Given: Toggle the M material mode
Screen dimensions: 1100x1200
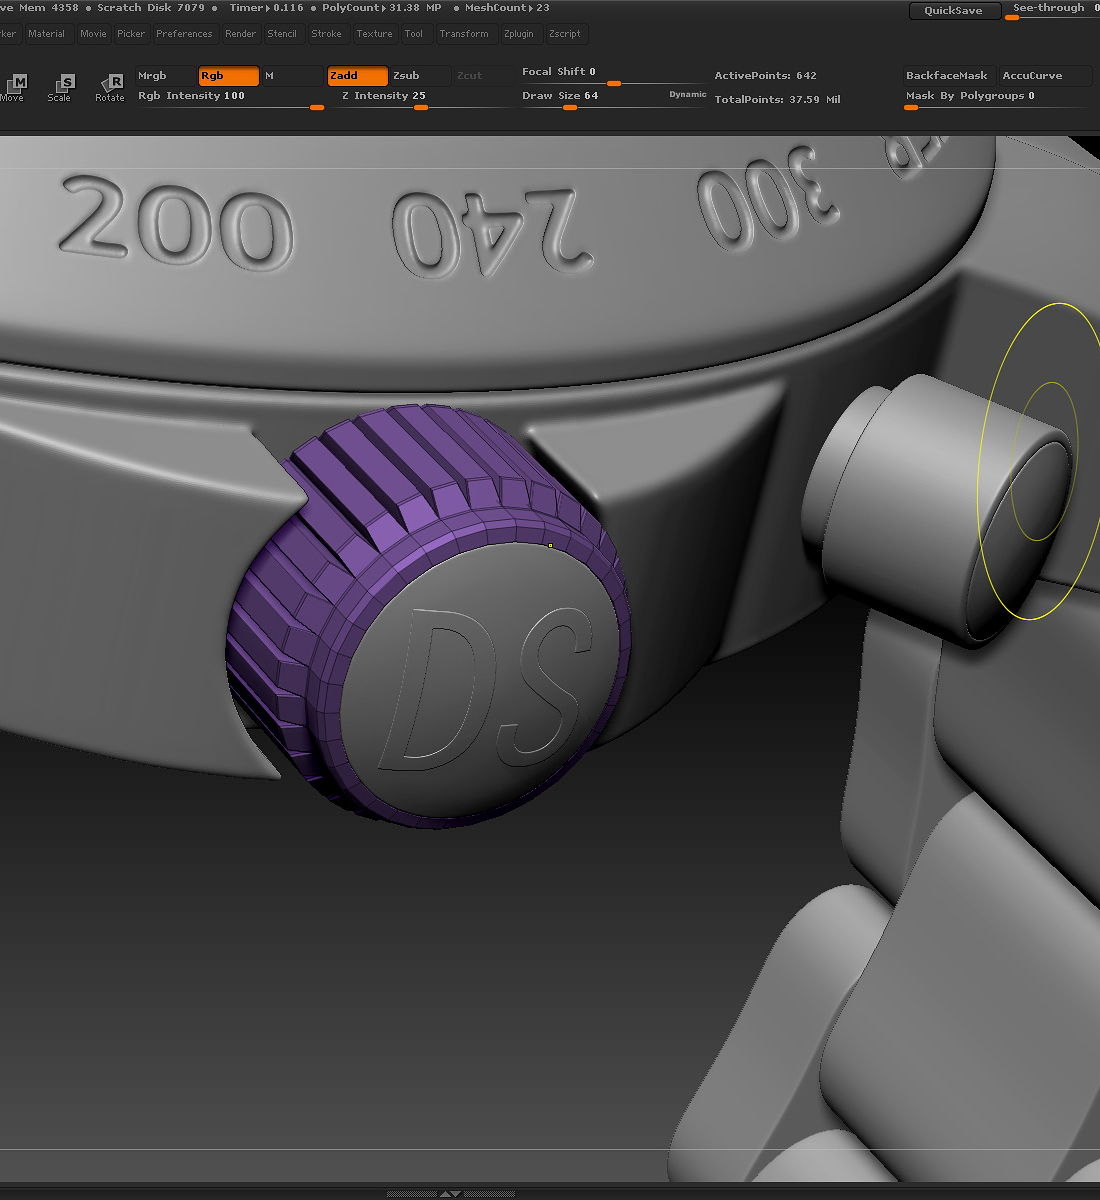Looking at the screenshot, I should coord(292,76).
